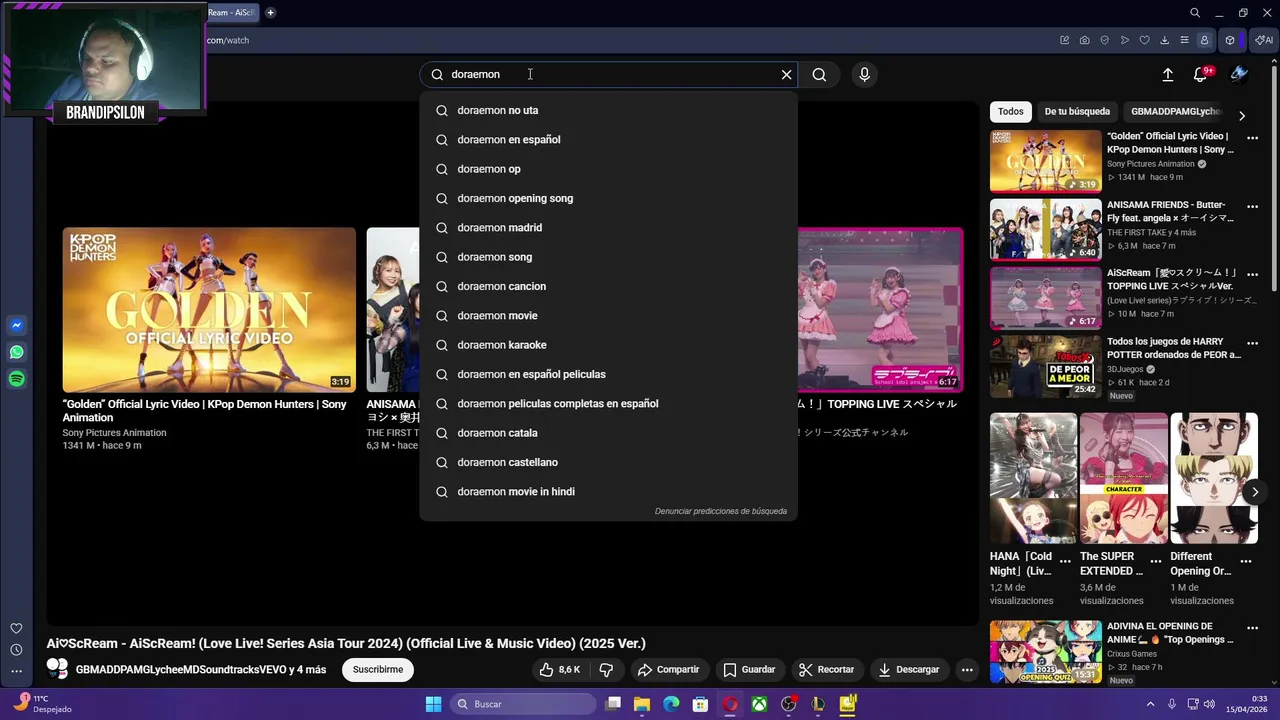The width and height of the screenshot is (1280, 720).
Task: Select suggestion "doraemon en español"
Action: (x=608, y=139)
